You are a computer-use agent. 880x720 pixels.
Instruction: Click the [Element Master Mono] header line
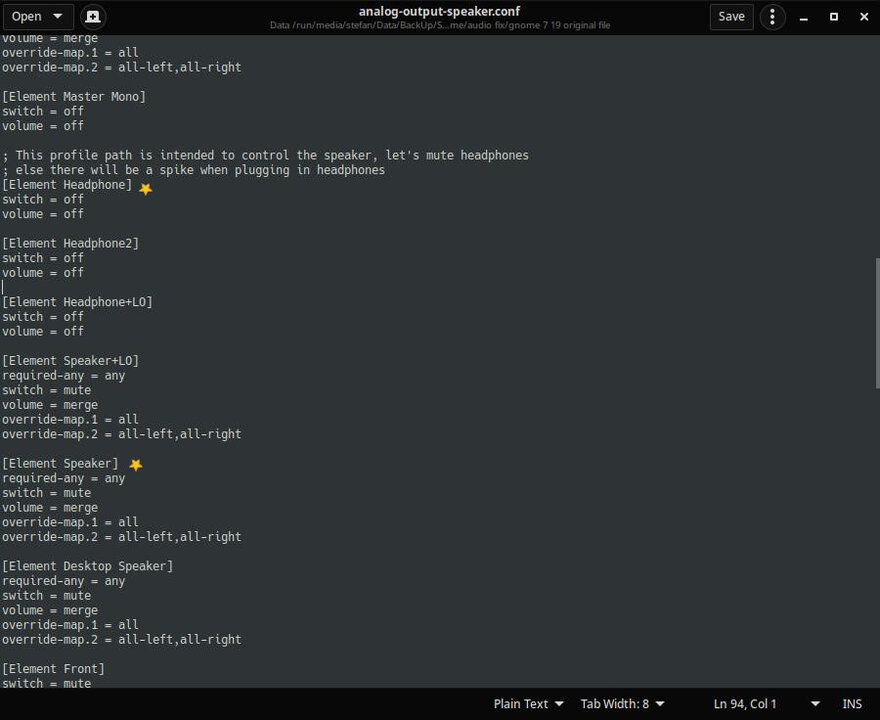pyautogui.click(x=74, y=97)
